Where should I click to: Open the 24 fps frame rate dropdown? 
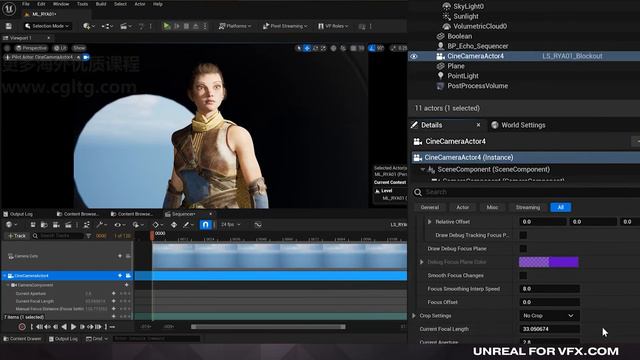tap(231, 225)
